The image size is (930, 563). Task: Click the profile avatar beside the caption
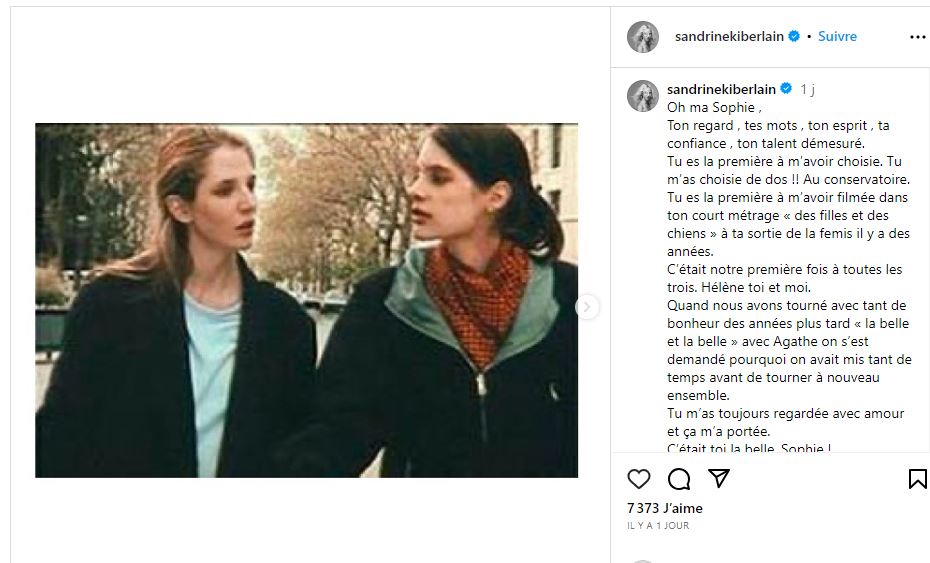(x=643, y=96)
